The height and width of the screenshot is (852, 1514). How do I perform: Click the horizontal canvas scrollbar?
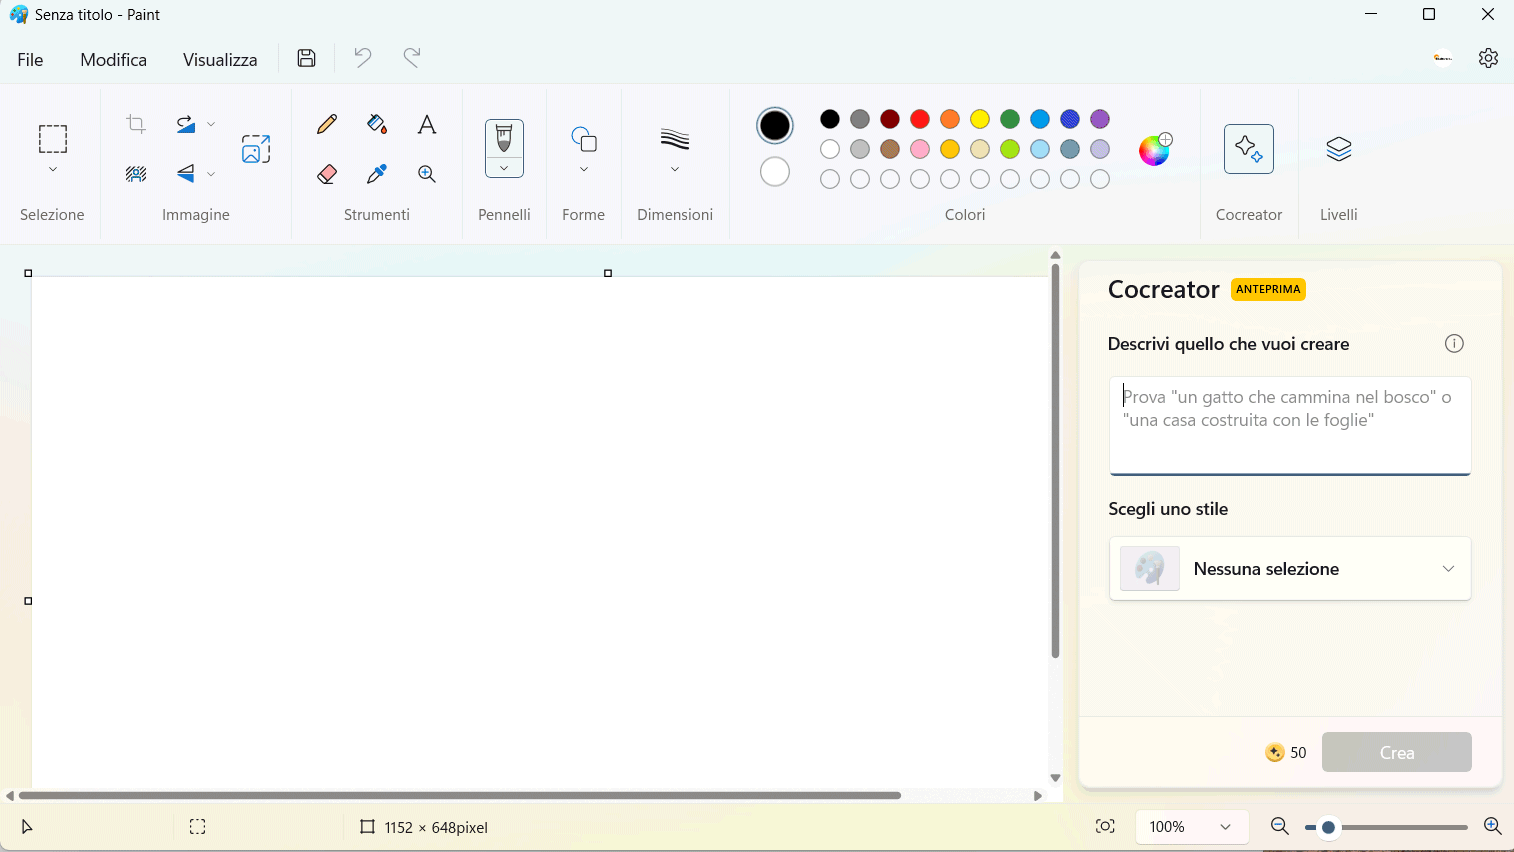click(x=460, y=796)
